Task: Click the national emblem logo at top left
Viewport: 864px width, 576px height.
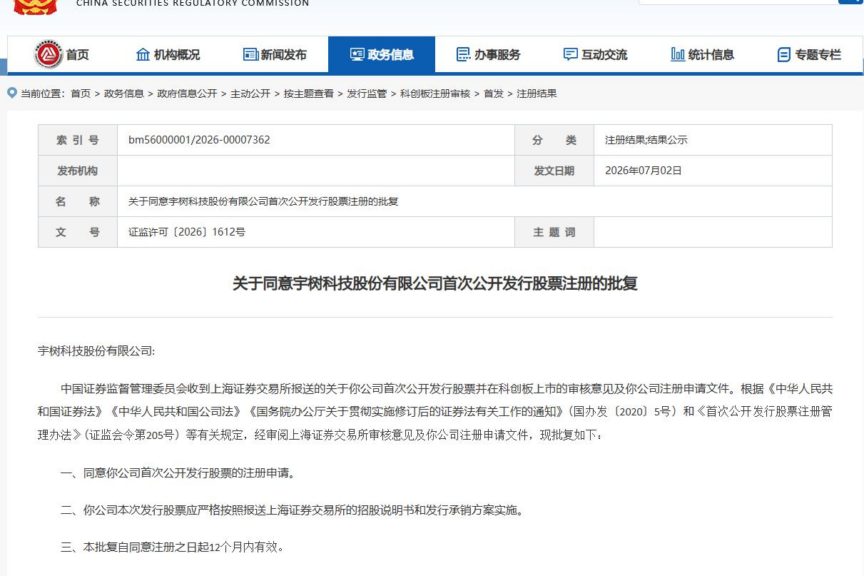Action: point(35,7)
